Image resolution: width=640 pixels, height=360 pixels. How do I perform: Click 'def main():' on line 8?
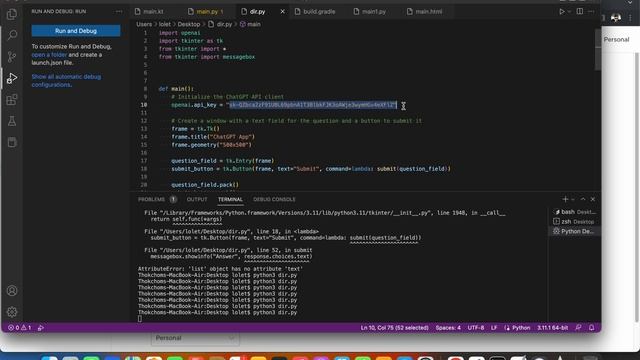pyautogui.click(x=176, y=89)
